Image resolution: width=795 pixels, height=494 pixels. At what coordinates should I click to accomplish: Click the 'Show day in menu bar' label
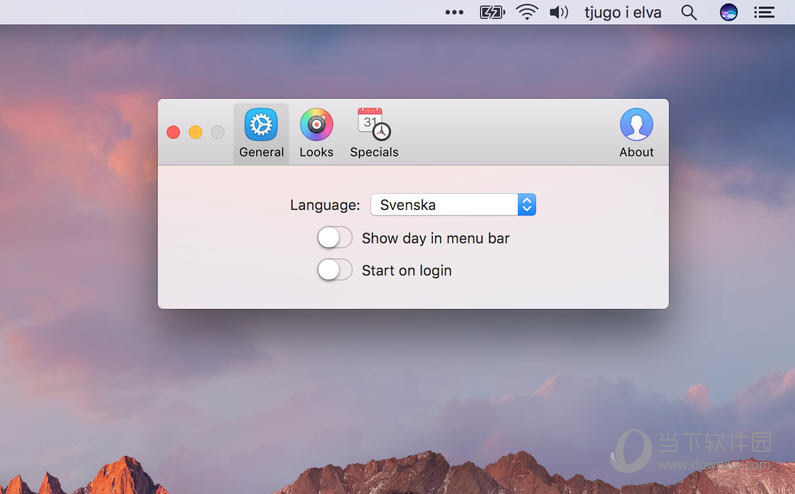tap(436, 238)
